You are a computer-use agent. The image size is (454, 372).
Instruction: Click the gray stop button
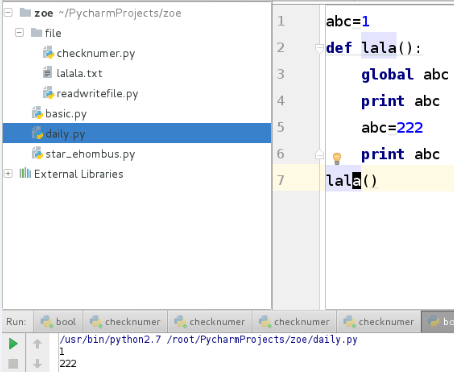tap(13, 364)
